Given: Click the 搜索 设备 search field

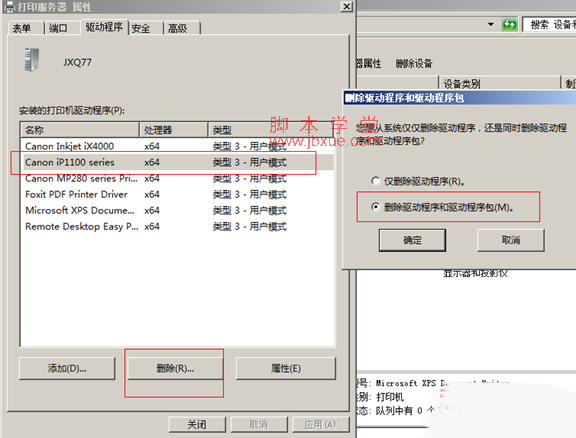Looking at the screenshot, I should [549, 25].
